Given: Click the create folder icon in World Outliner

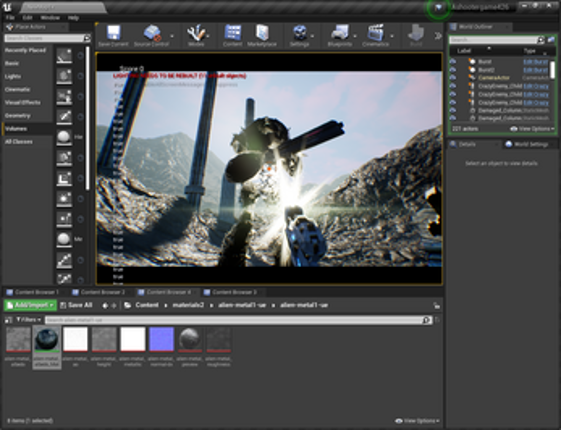Looking at the screenshot, I should pyautogui.click(x=551, y=40).
